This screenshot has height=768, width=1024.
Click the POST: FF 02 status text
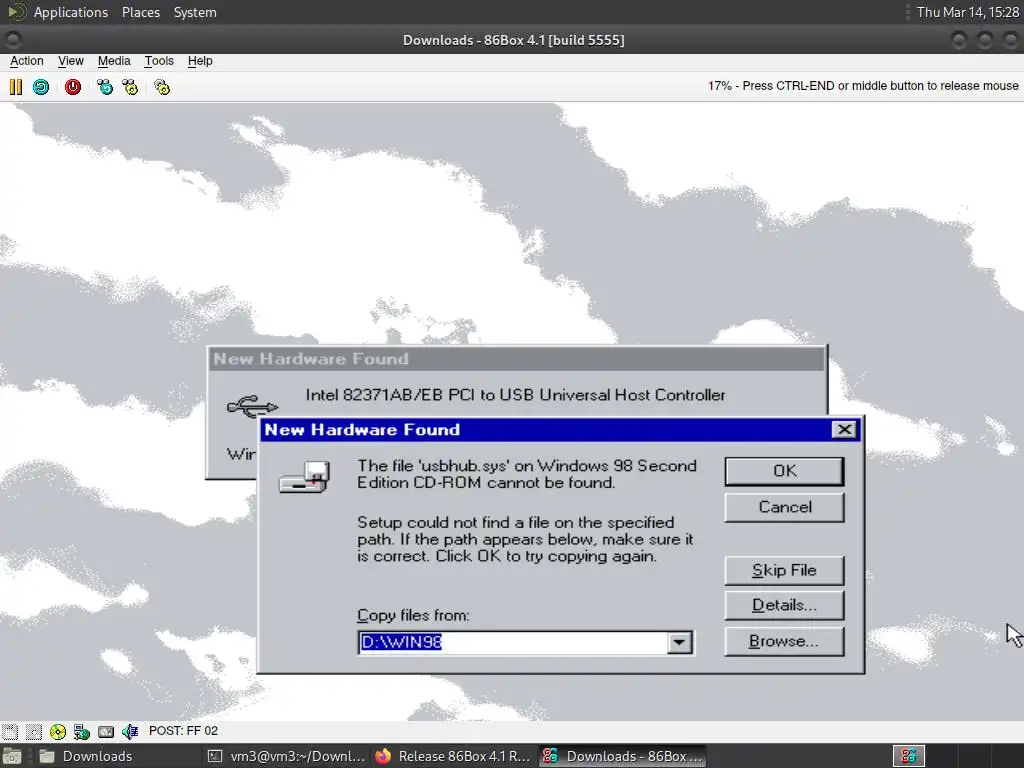[x=184, y=731]
